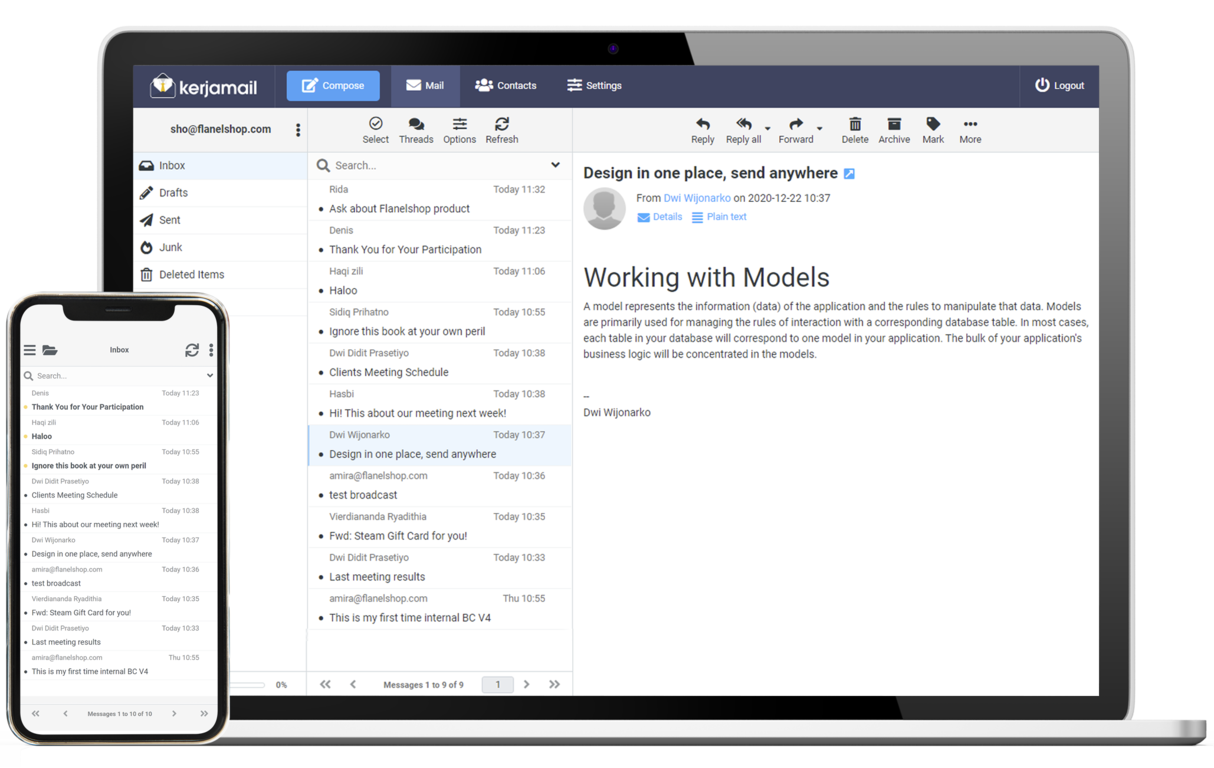Reply to the open message
This screenshot has height=768, width=1214.
coord(703,131)
